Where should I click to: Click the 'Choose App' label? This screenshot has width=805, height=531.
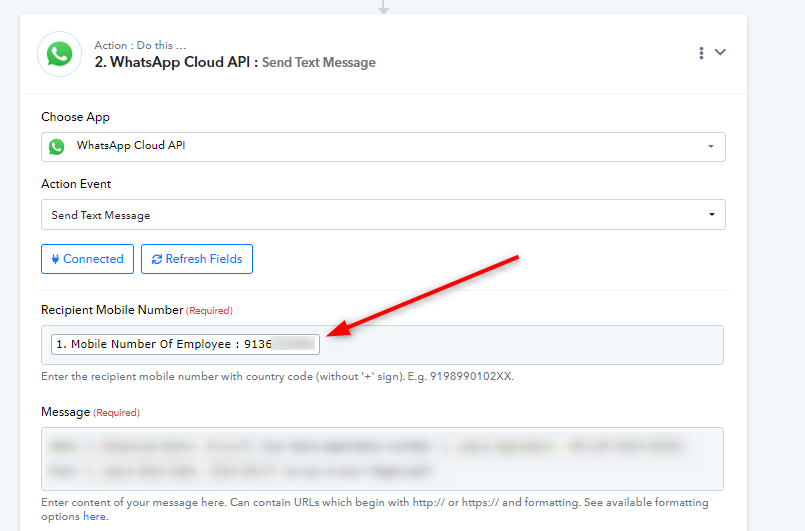pos(75,117)
